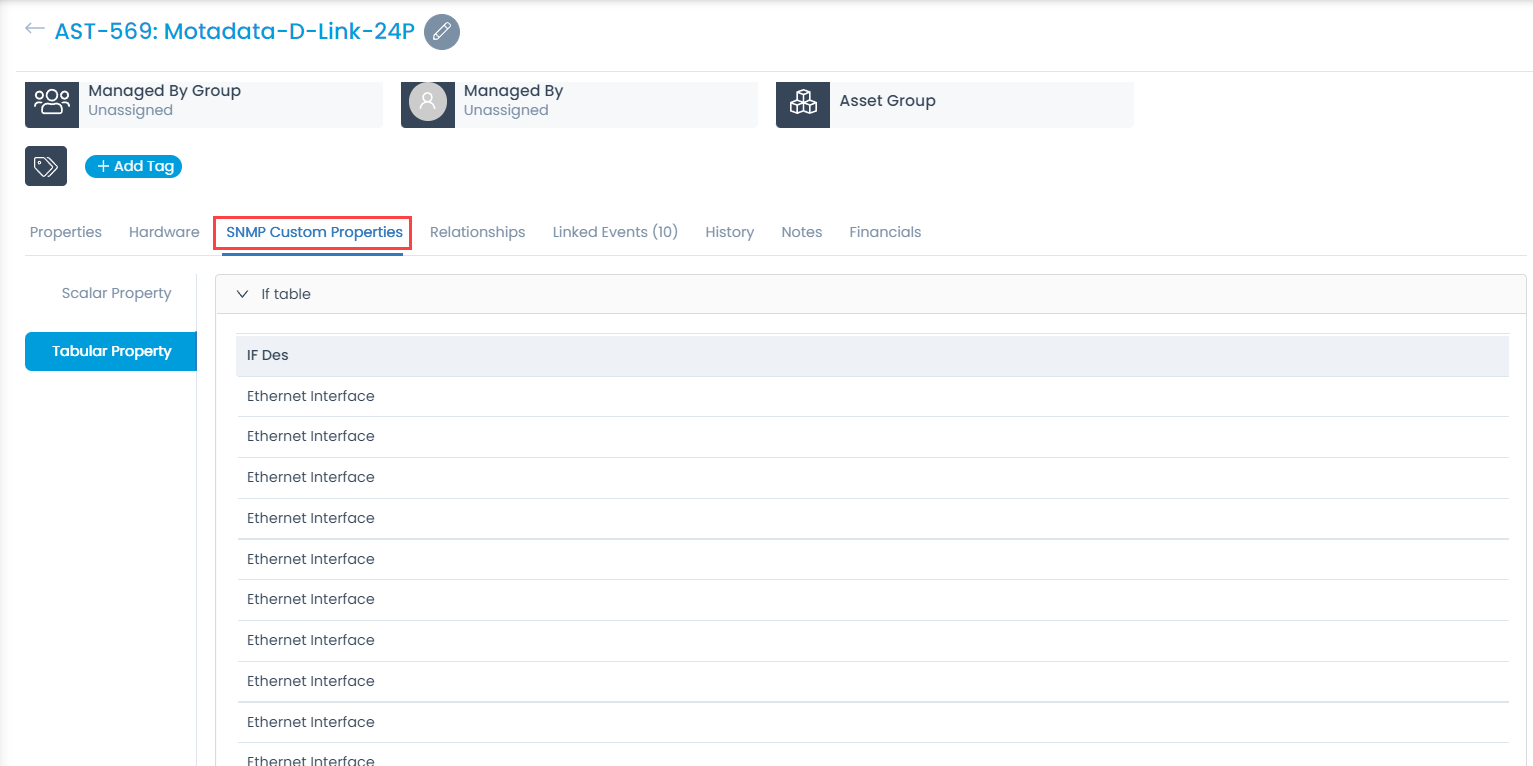Collapse the If table section
1533x766 pixels.
pos(286,293)
